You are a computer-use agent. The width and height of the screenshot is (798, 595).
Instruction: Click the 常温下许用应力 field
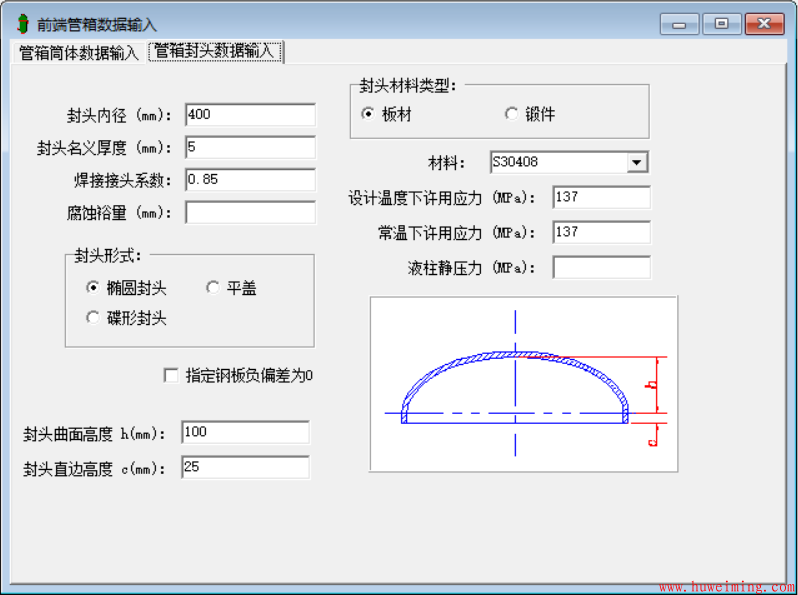[x=601, y=233]
